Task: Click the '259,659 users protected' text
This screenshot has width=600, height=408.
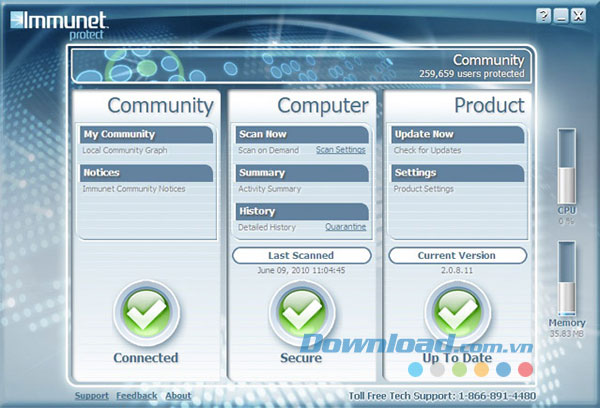Action: (x=471, y=73)
